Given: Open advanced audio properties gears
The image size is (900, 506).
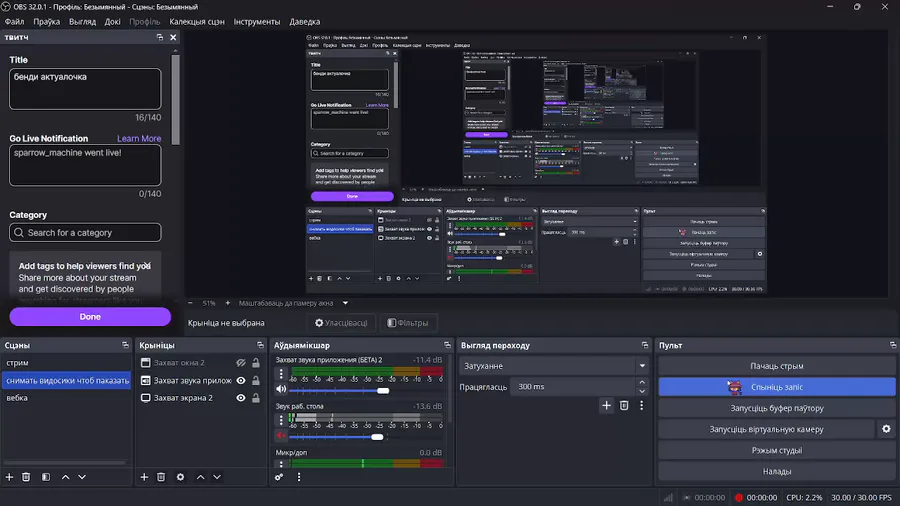Looking at the screenshot, I should [x=279, y=477].
